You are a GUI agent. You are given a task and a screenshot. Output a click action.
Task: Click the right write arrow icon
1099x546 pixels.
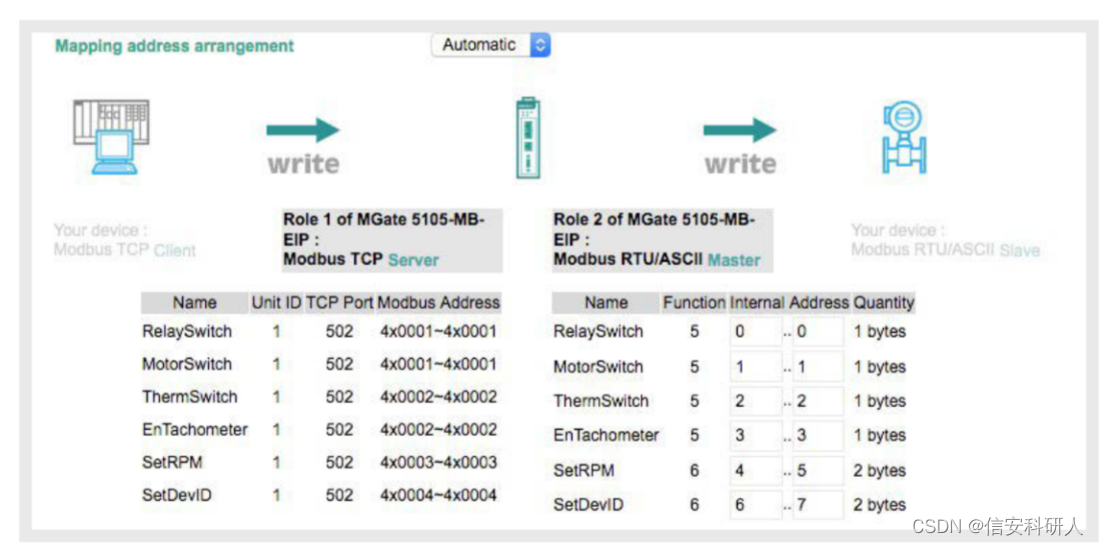(x=740, y=130)
